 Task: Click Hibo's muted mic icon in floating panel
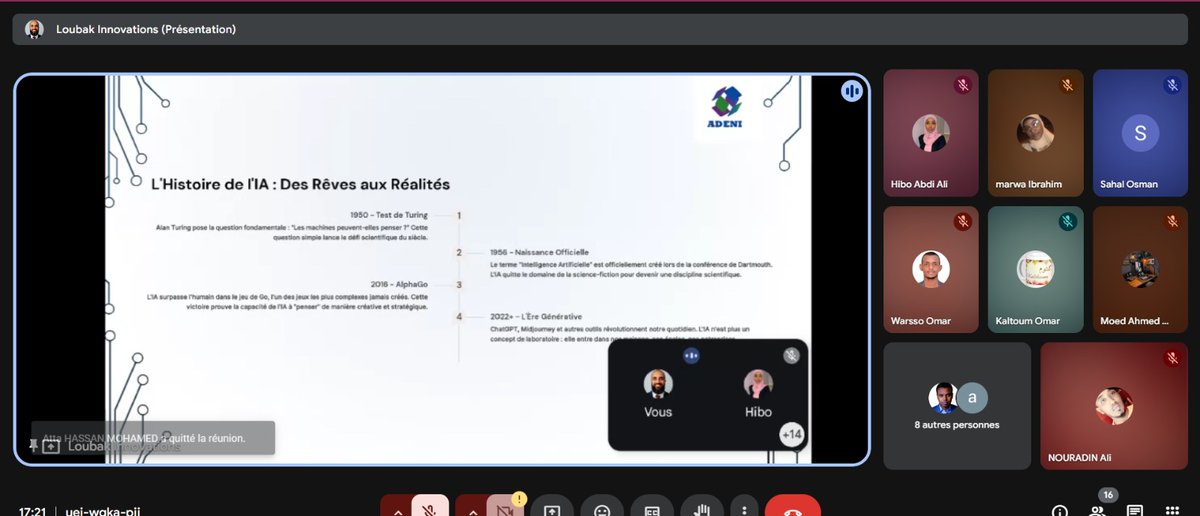[791, 355]
